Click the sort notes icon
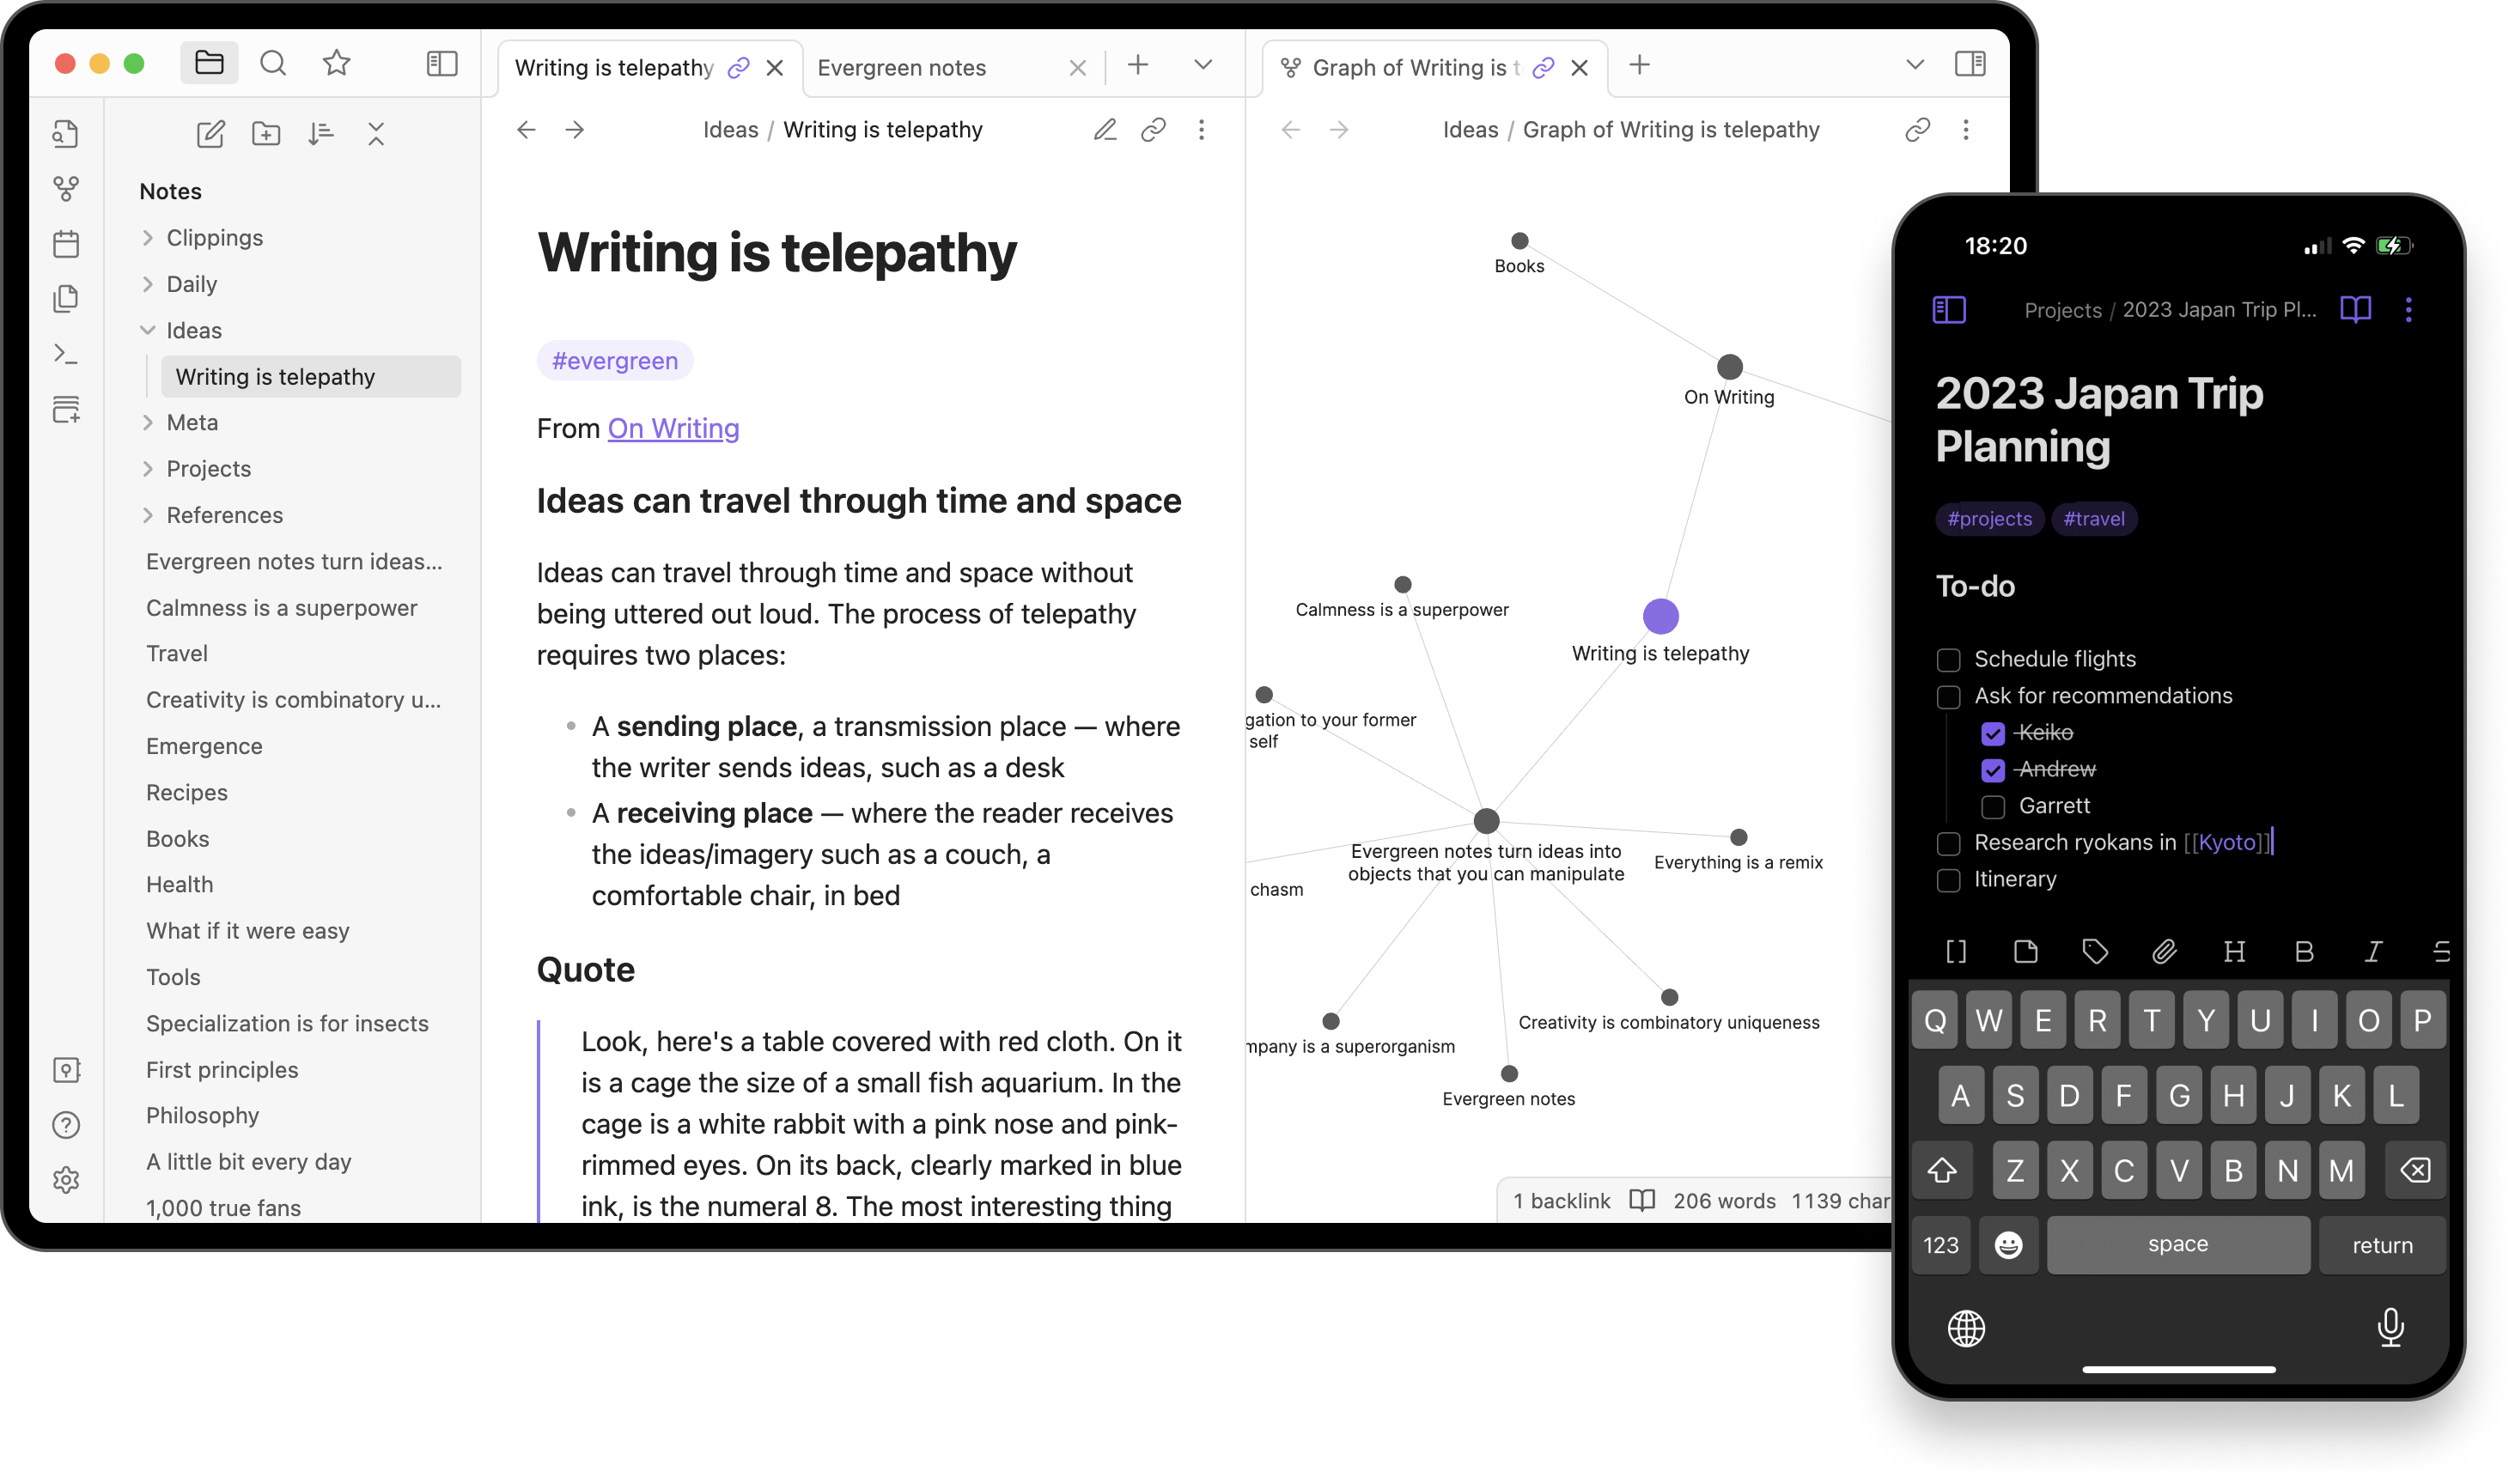The width and height of the screenshot is (2515, 1484). point(321,132)
